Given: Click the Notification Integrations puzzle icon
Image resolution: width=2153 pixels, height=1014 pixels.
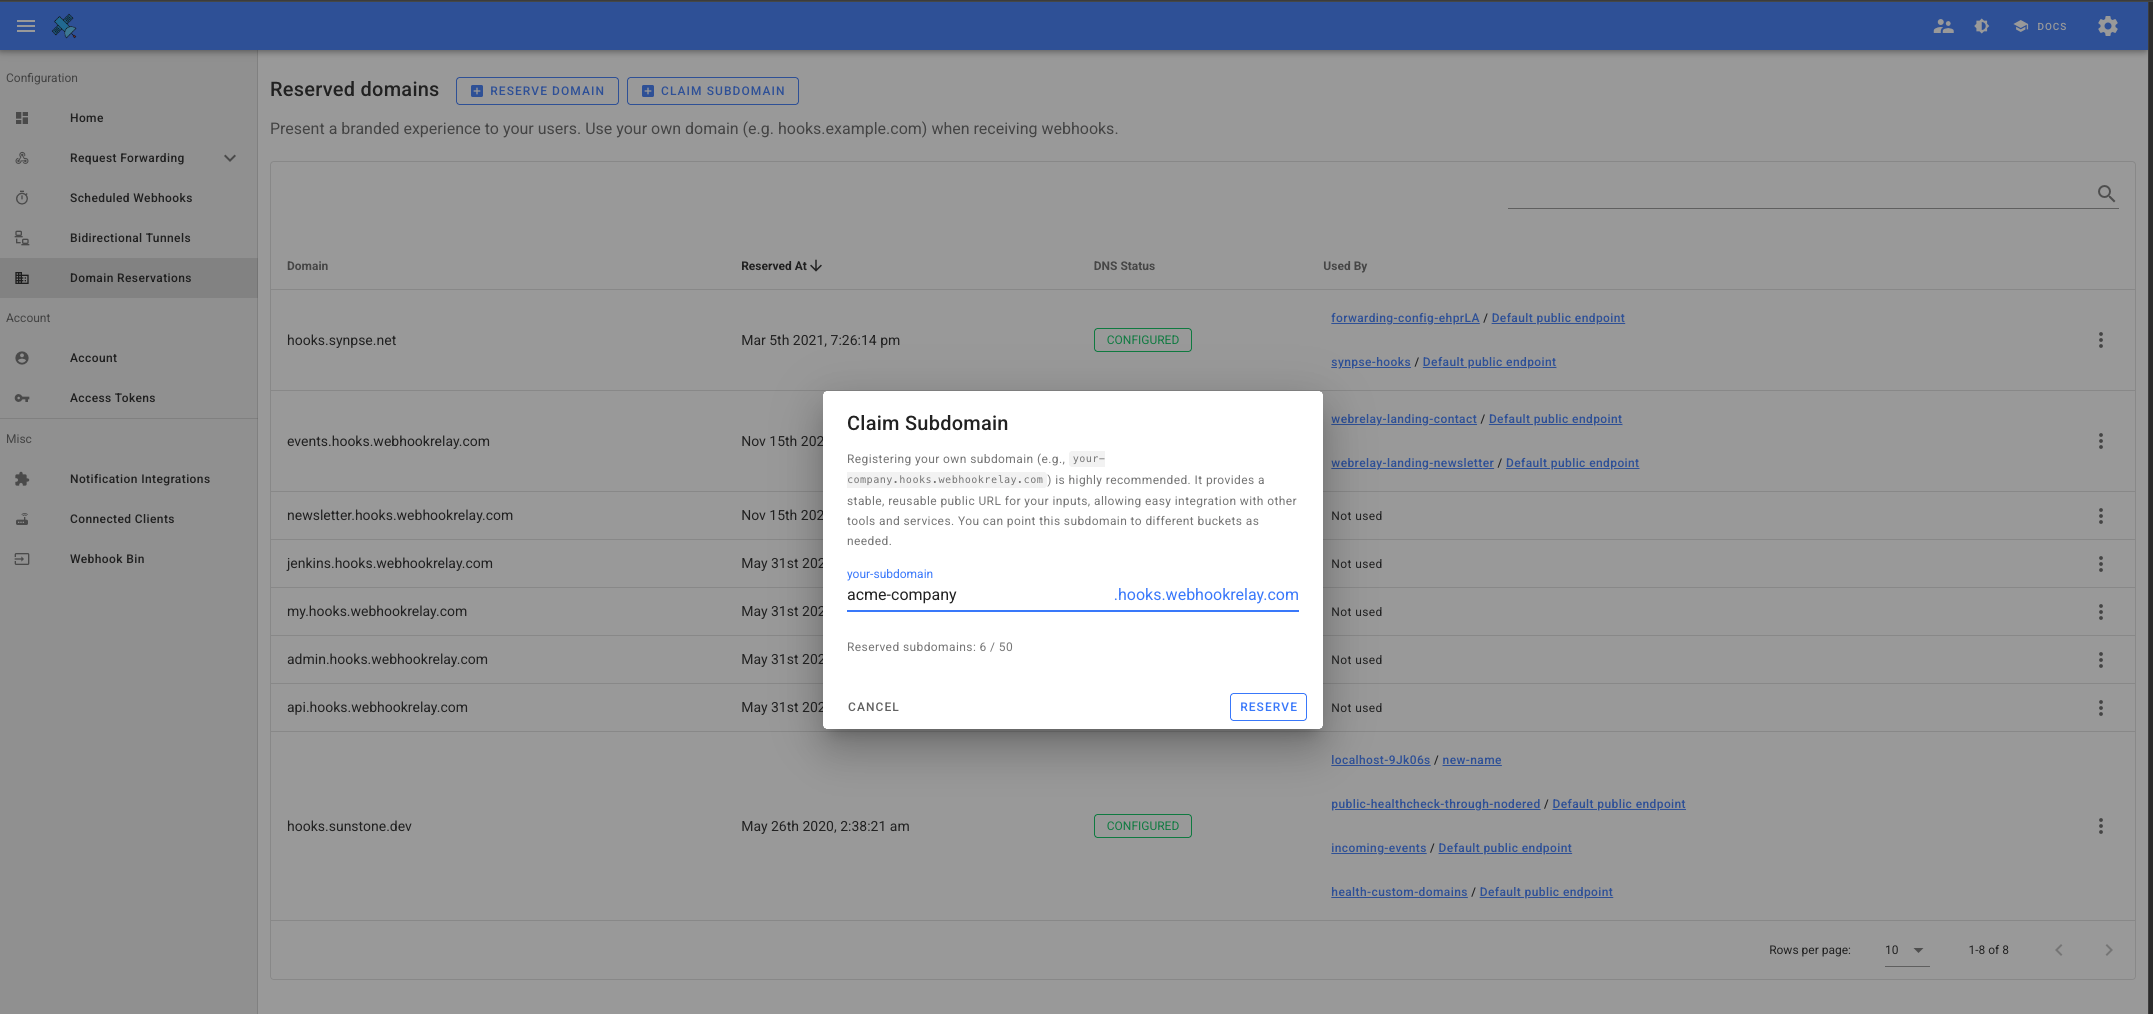Looking at the screenshot, I should [22, 478].
